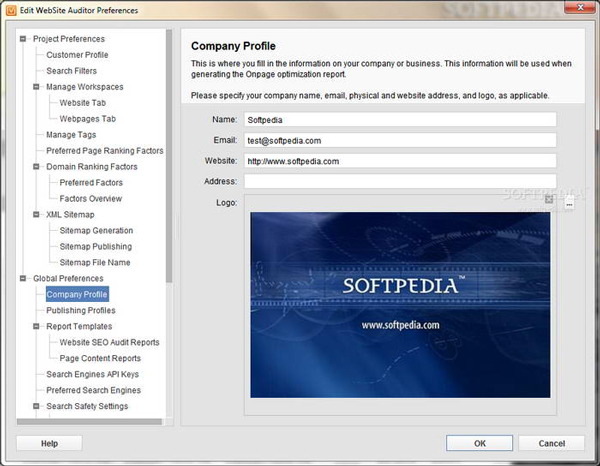This screenshot has height=466, width=600.
Task: Open Page Content Reports
Action: (x=100, y=358)
